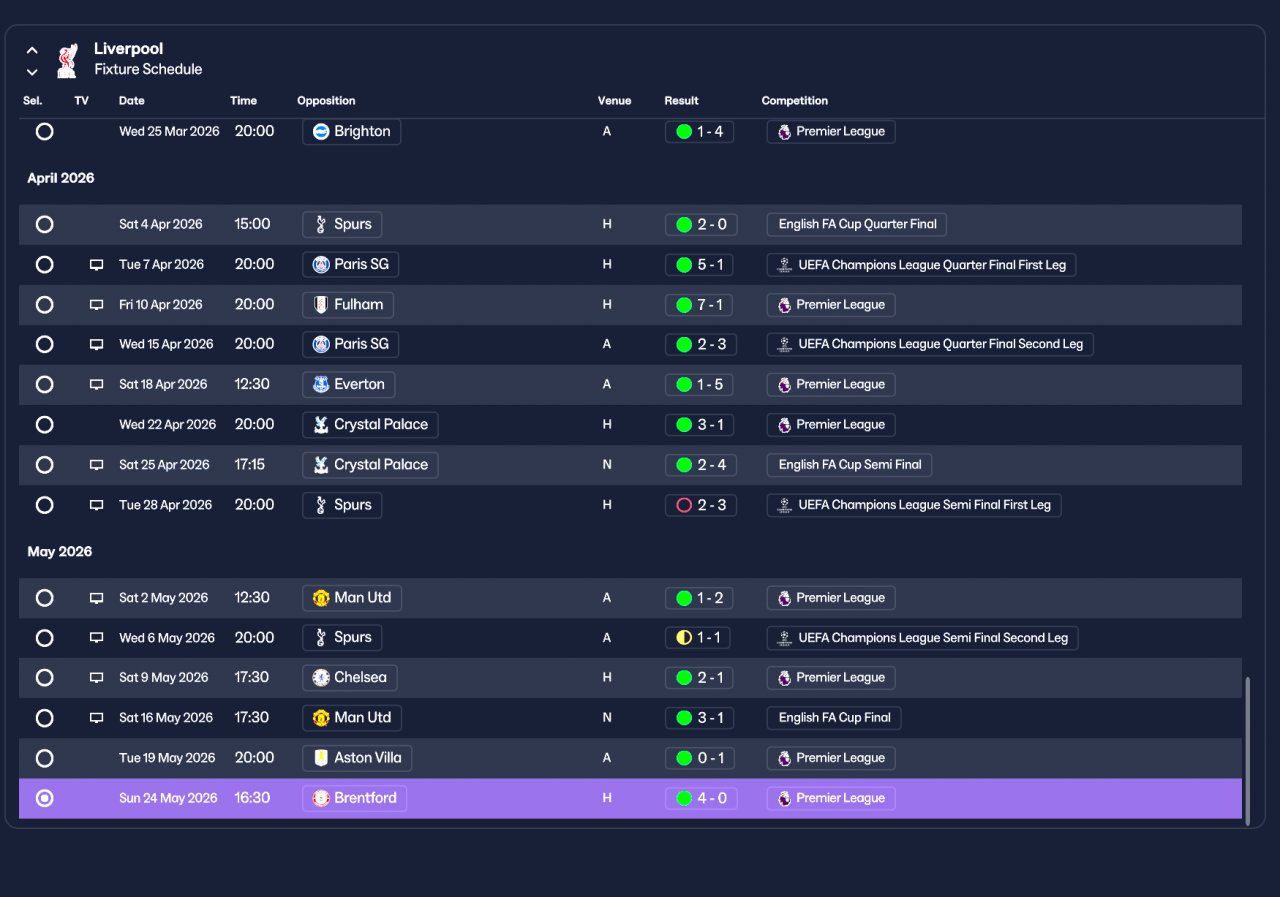The width and height of the screenshot is (1280, 897).
Task: Click the Everton club badge icon
Action: (321, 385)
